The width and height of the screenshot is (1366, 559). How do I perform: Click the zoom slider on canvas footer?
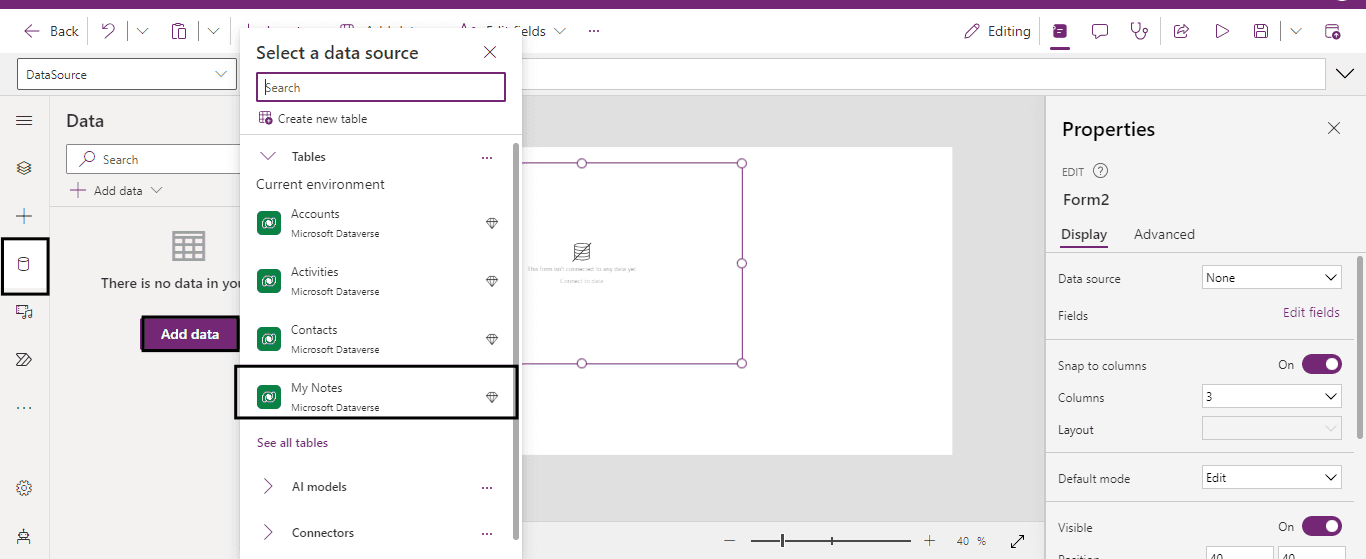[830, 541]
